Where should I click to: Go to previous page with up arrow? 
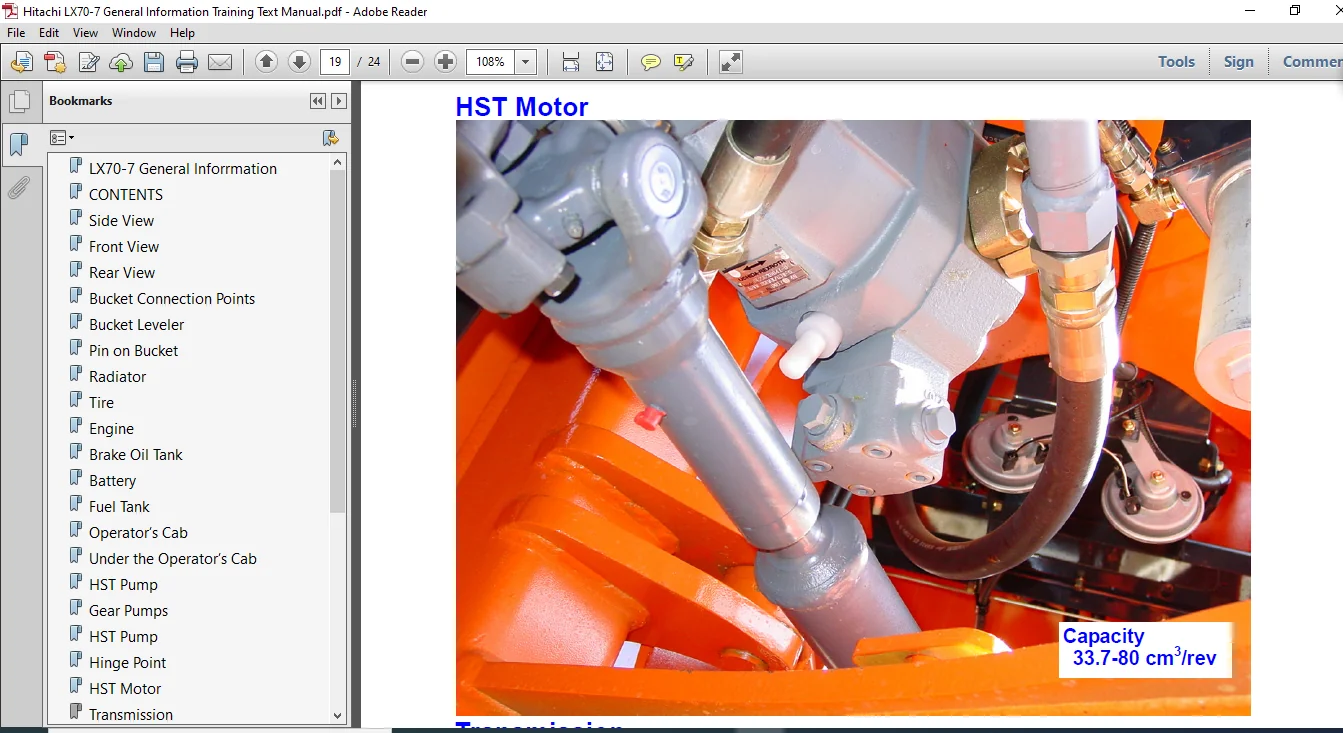[266, 62]
